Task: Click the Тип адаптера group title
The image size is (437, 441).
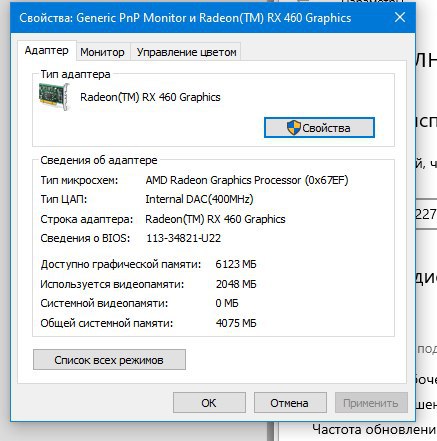Action: tap(75, 74)
